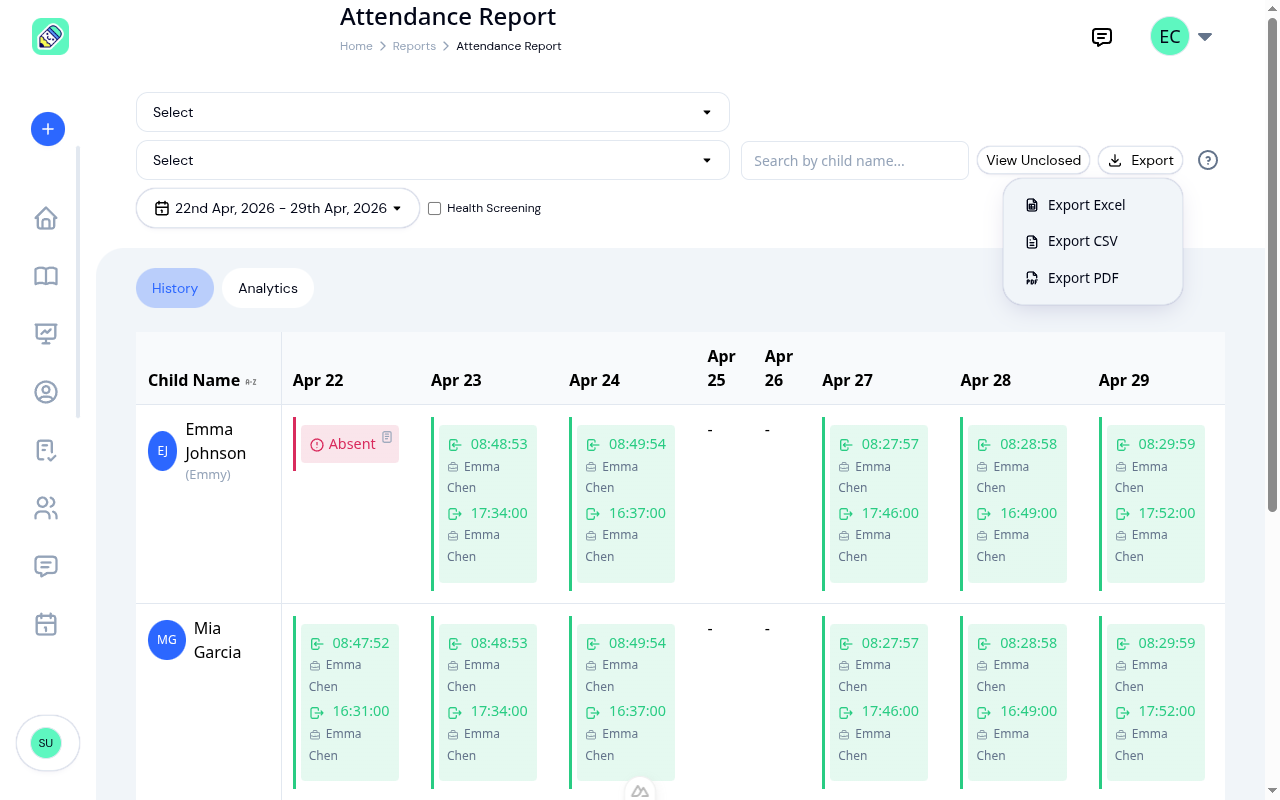Expand the second Select dropdown
The width and height of the screenshot is (1280, 800).
[x=433, y=160]
